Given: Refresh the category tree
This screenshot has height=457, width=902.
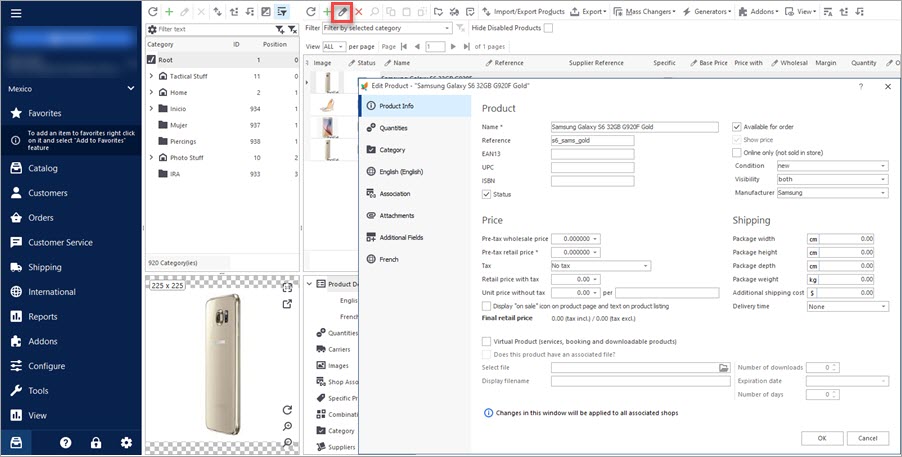Looking at the screenshot, I should (152, 12).
